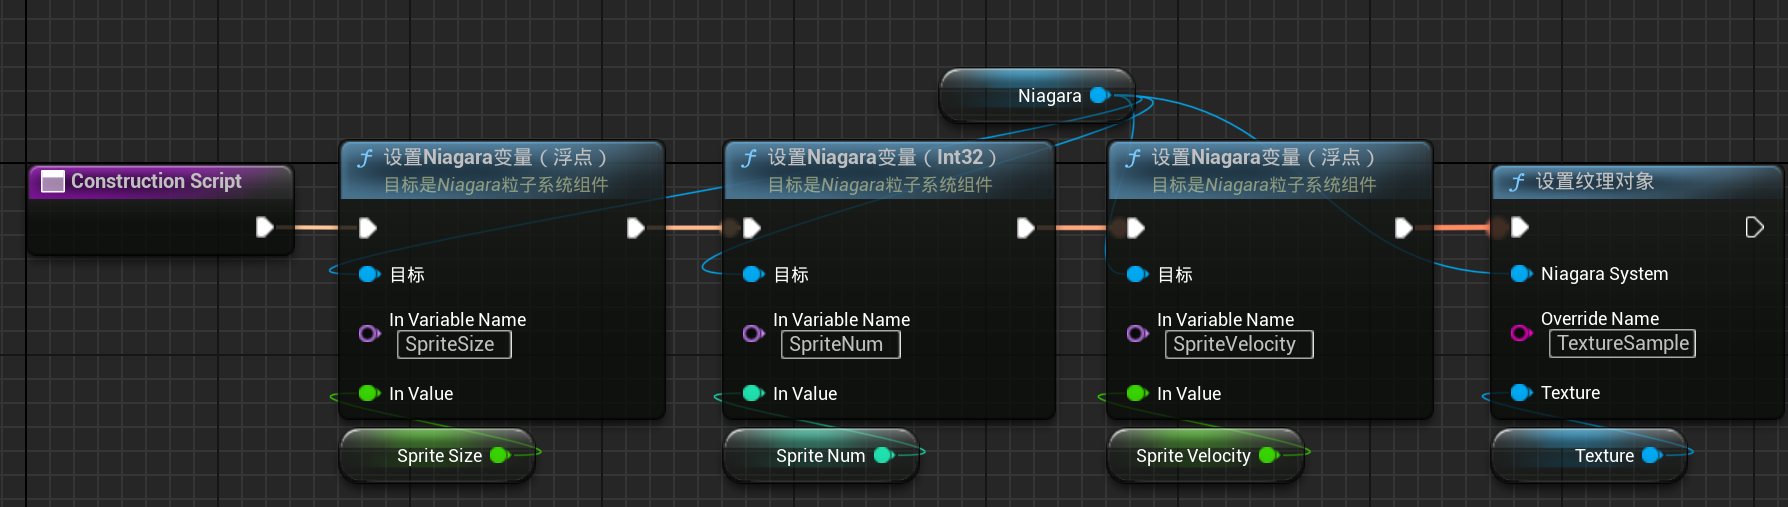Click In Value pin on Int32 node
Screen dimensions: 1788x507
click(753, 393)
